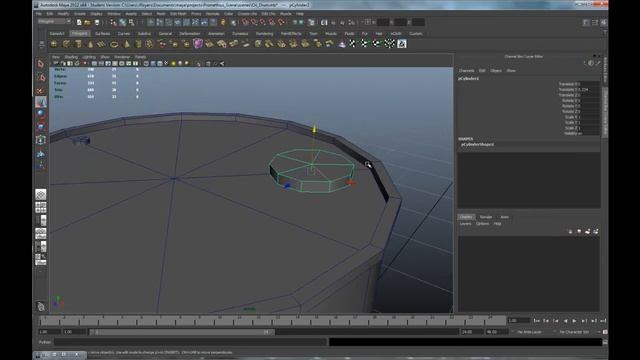The width and height of the screenshot is (640, 360).
Task: Activate the Universal Manipulator tool
Action: pos(40,140)
